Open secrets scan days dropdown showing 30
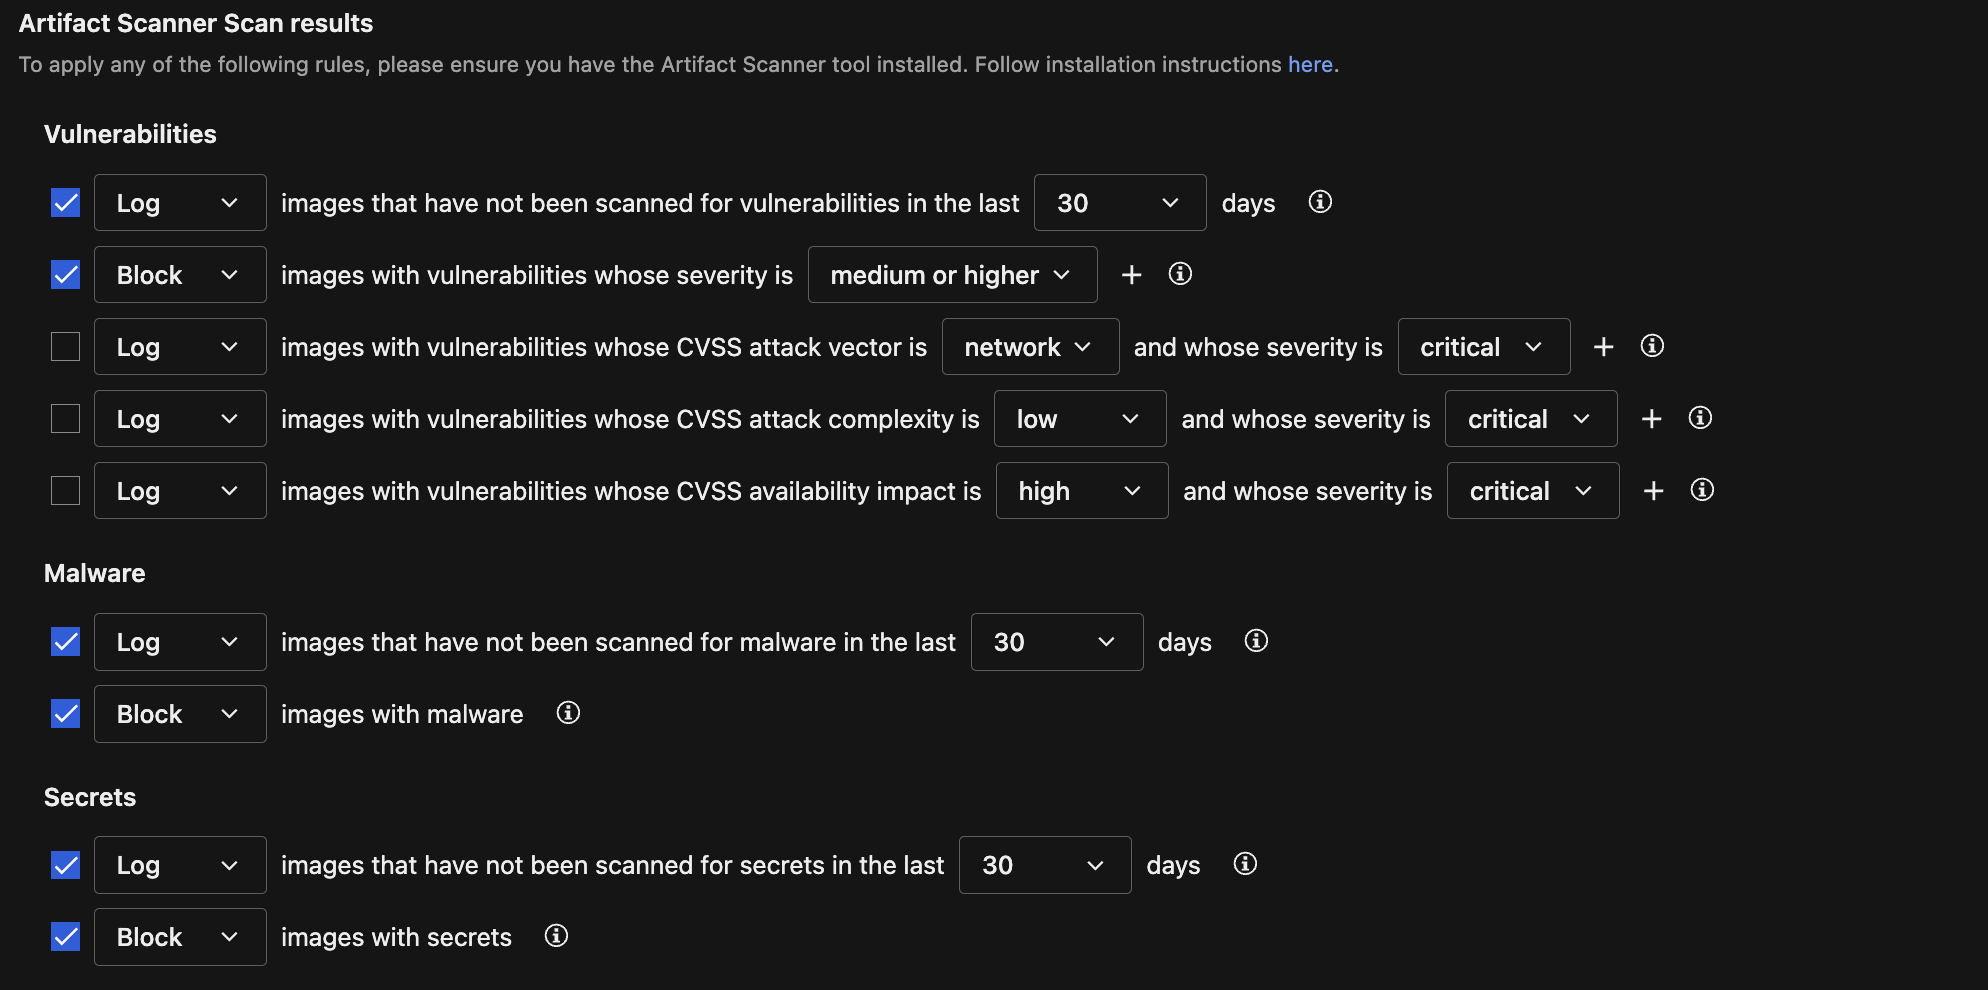This screenshot has height=990, width=1988. pyautogui.click(x=1045, y=865)
